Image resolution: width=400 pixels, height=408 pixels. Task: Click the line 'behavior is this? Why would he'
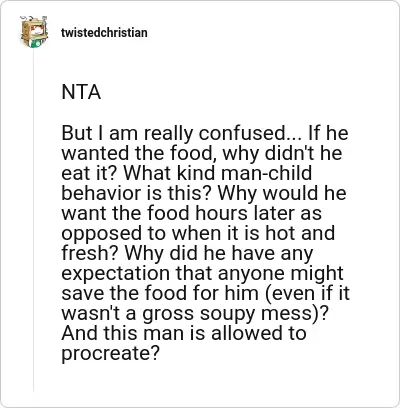point(204,193)
